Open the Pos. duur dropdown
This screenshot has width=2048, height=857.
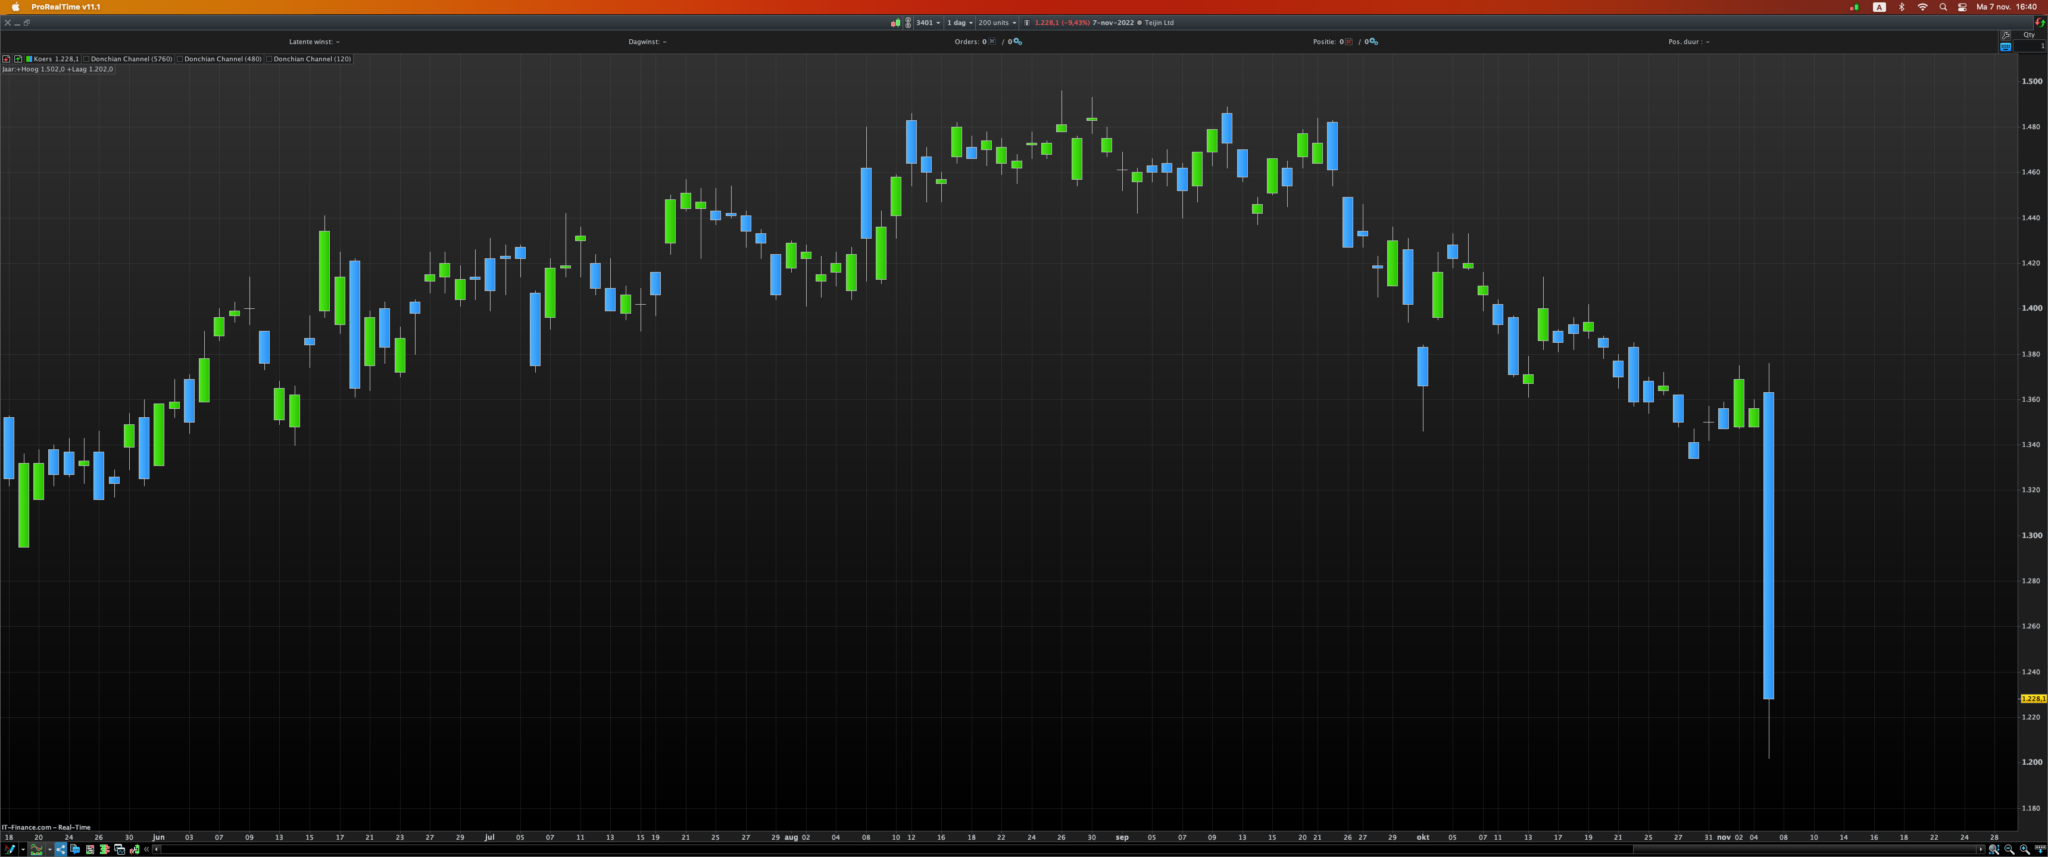coord(1689,42)
